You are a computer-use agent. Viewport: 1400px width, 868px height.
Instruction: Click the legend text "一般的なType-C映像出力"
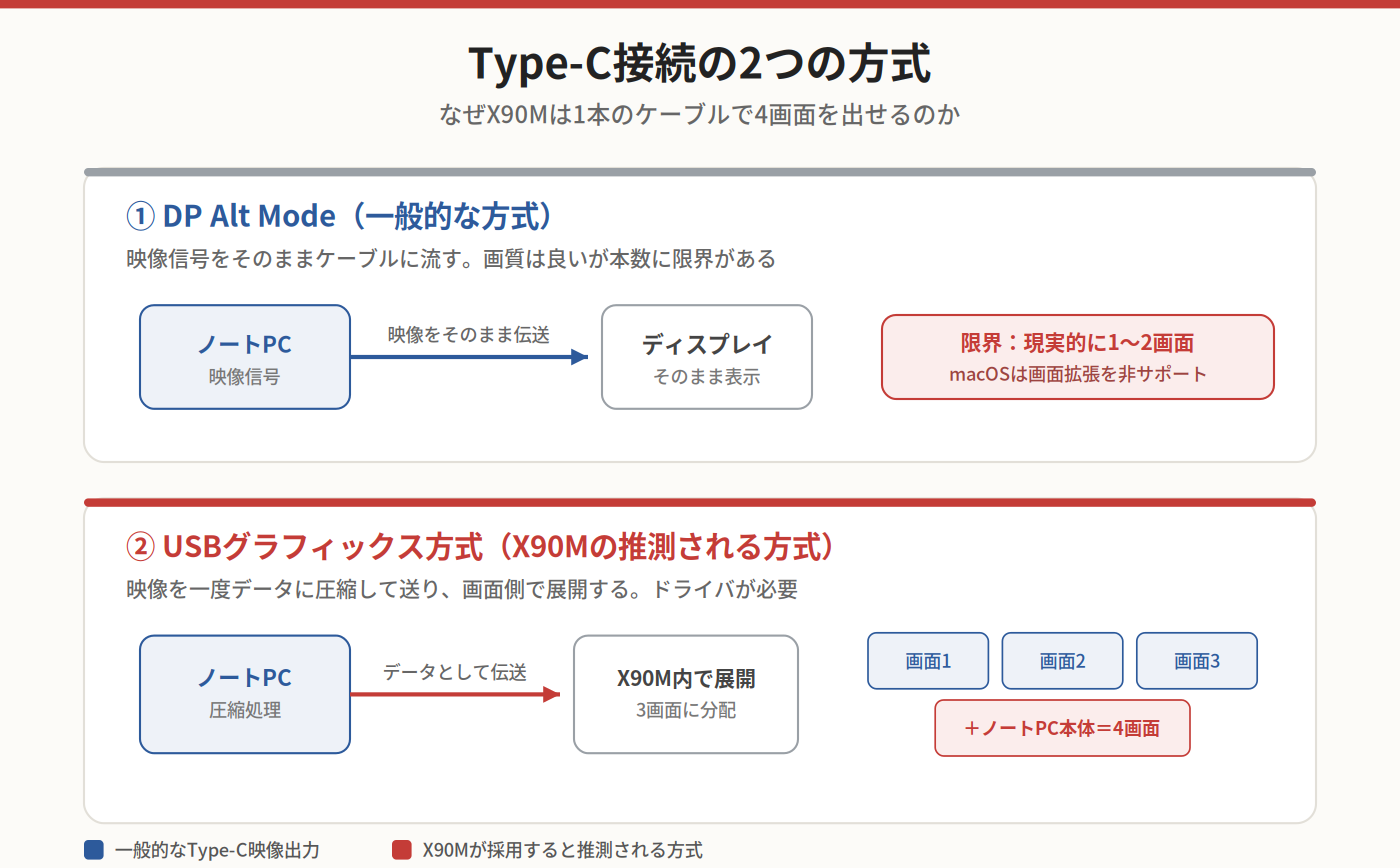point(218,850)
